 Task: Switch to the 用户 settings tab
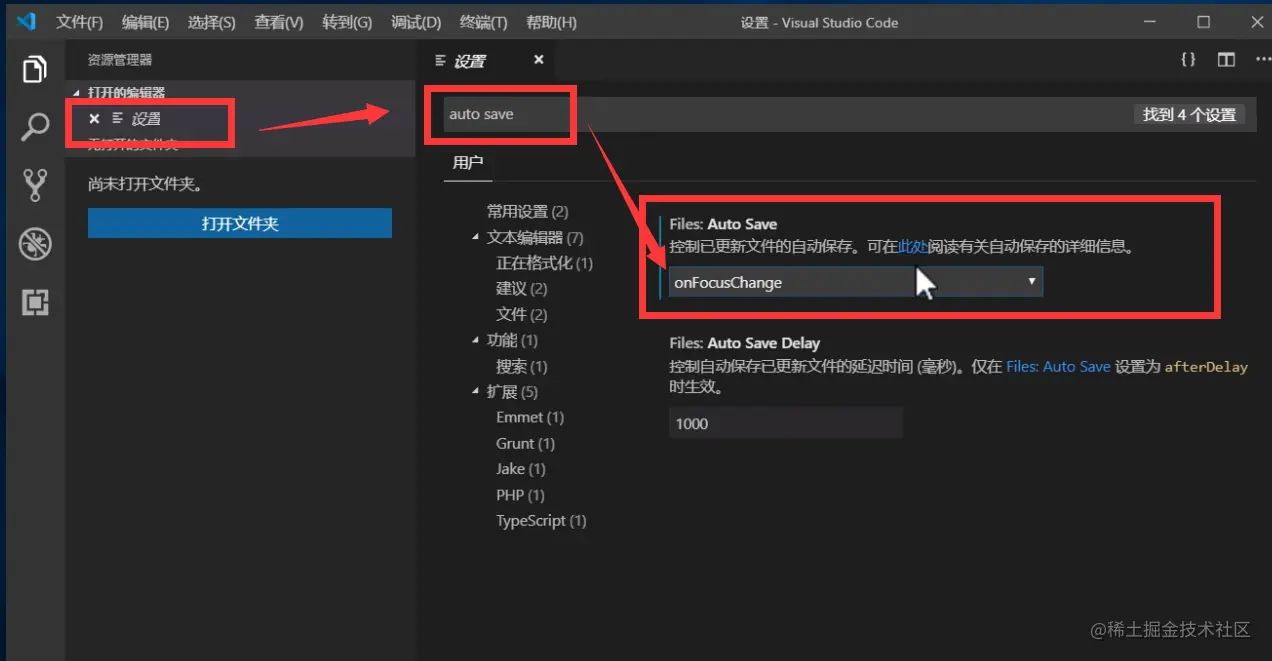coord(467,162)
